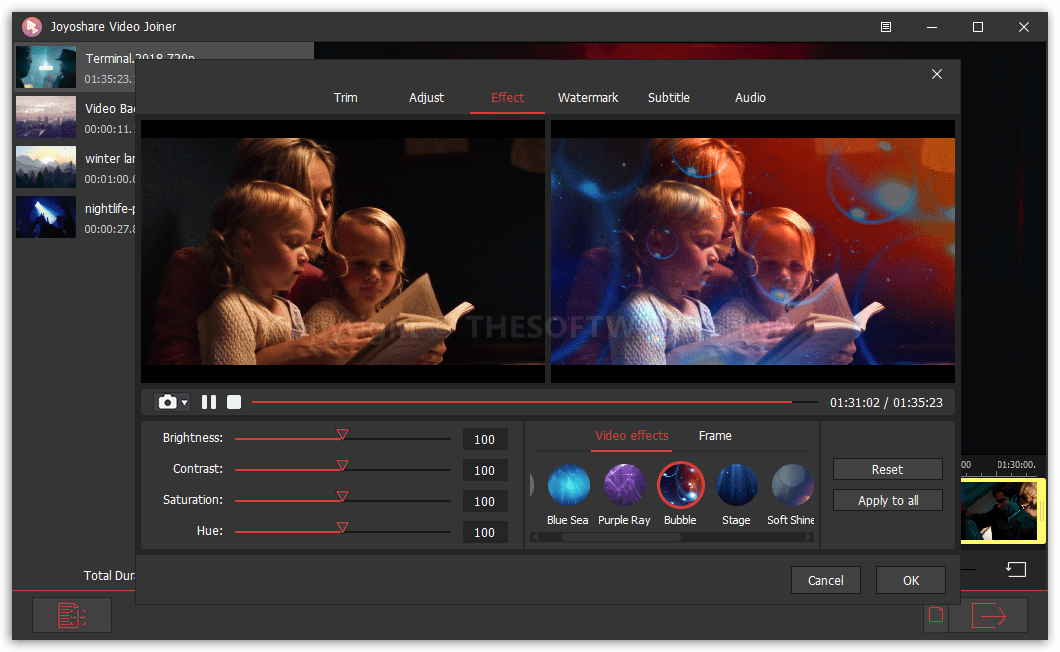Screen dimensions: 1060x652
Task: Apply the Soft Shine effect
Action: tap(791, 484)
